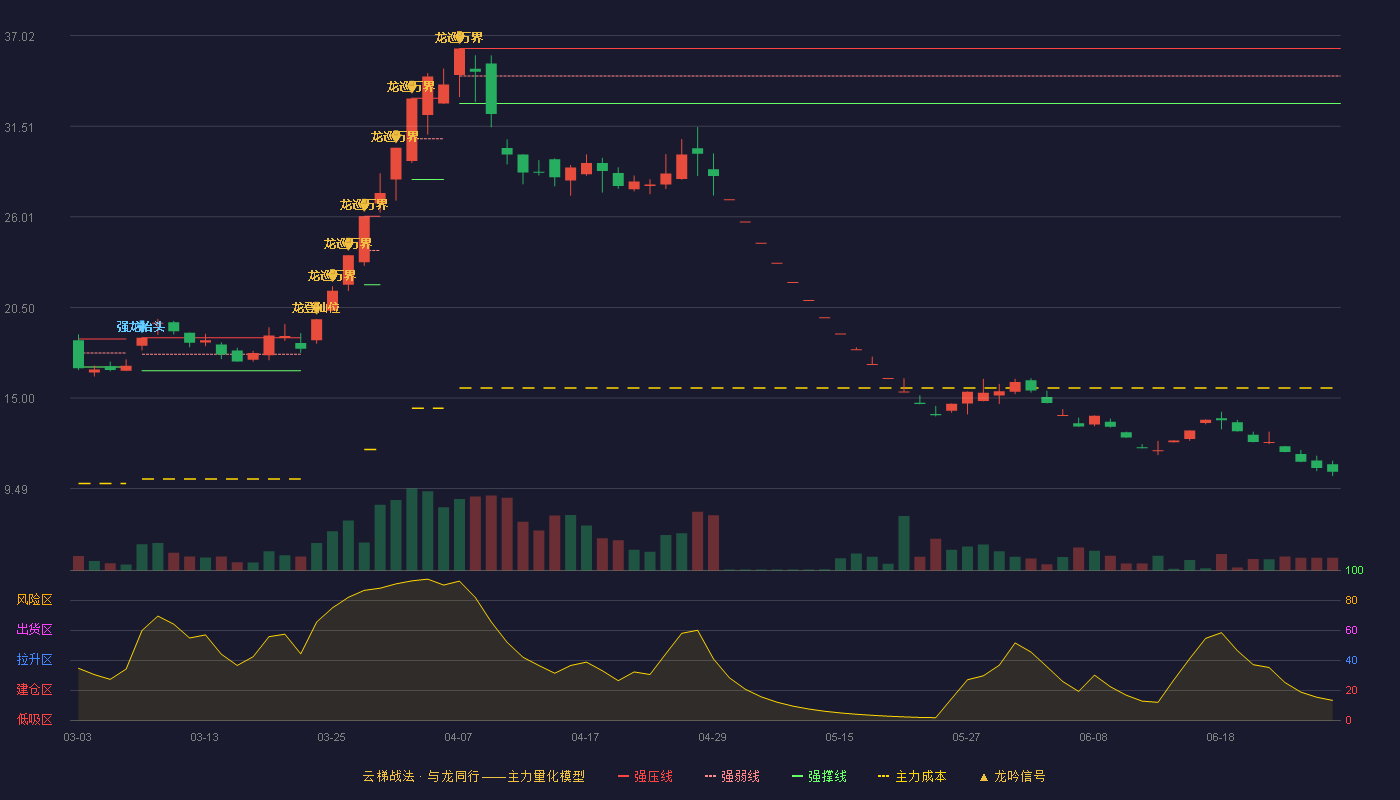Toggle 强压线 series via legend text

coord(653,776)
